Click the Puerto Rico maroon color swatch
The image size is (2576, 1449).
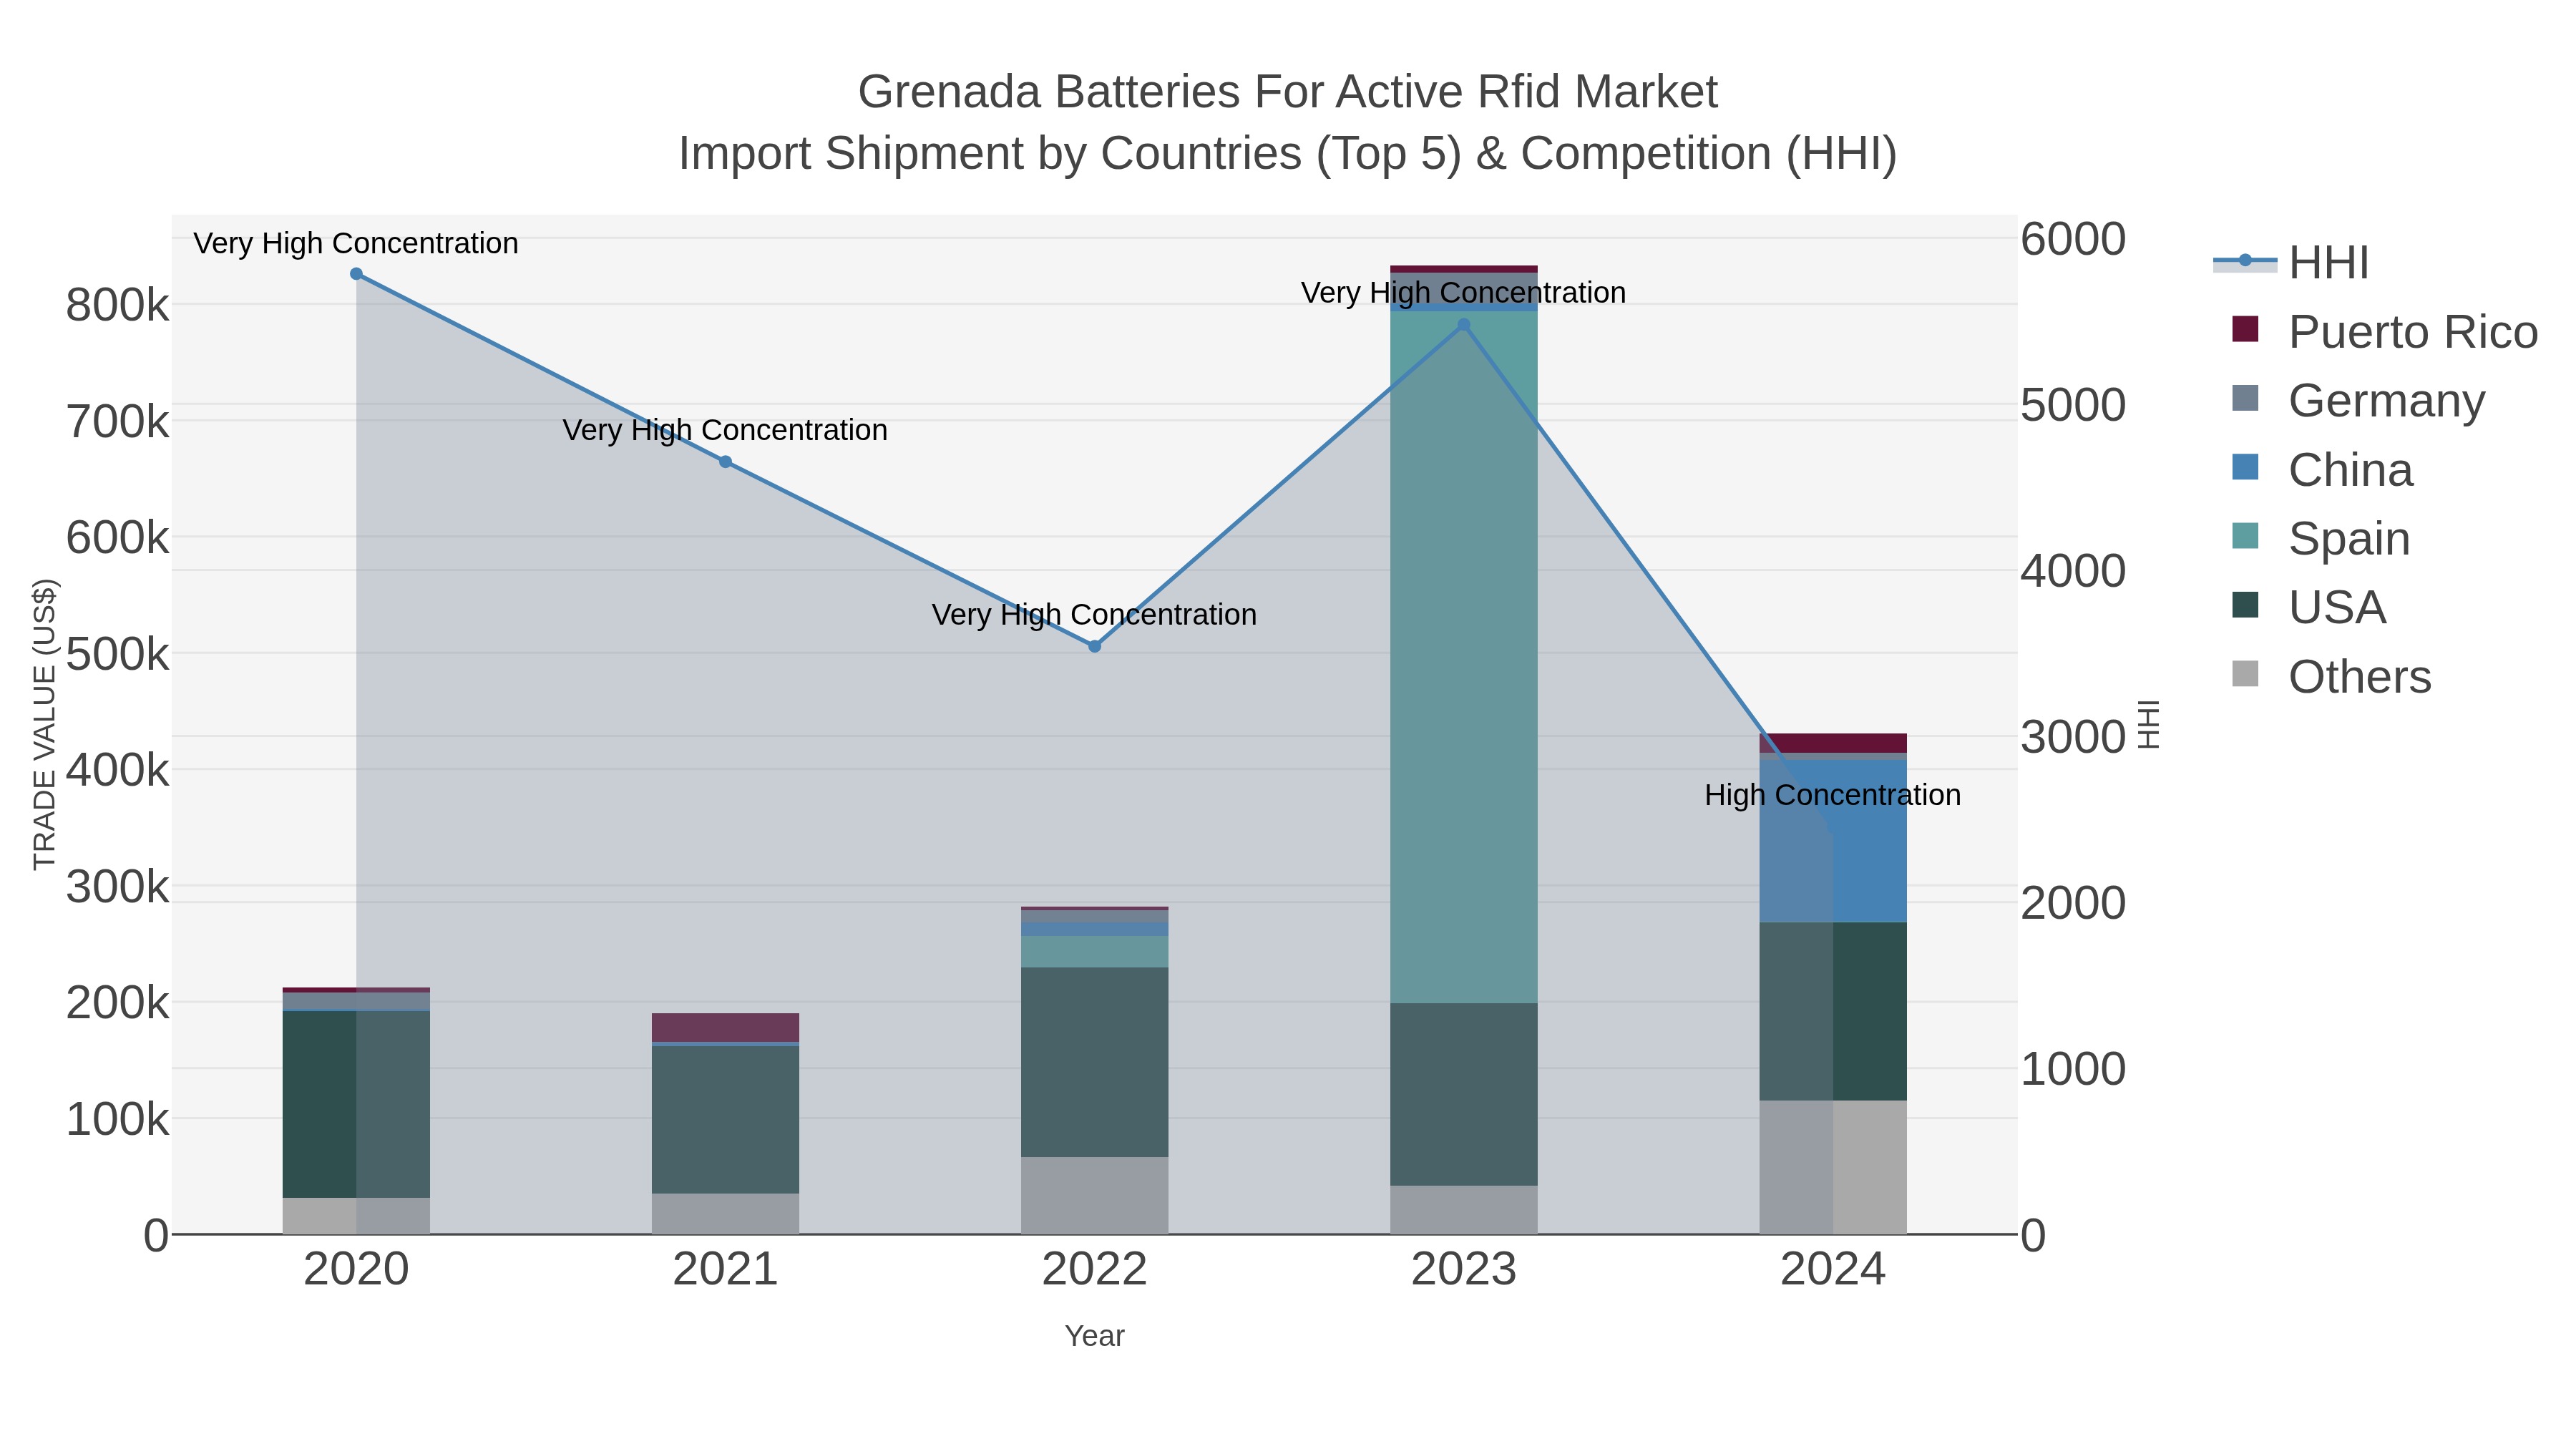coord(2245,329)
